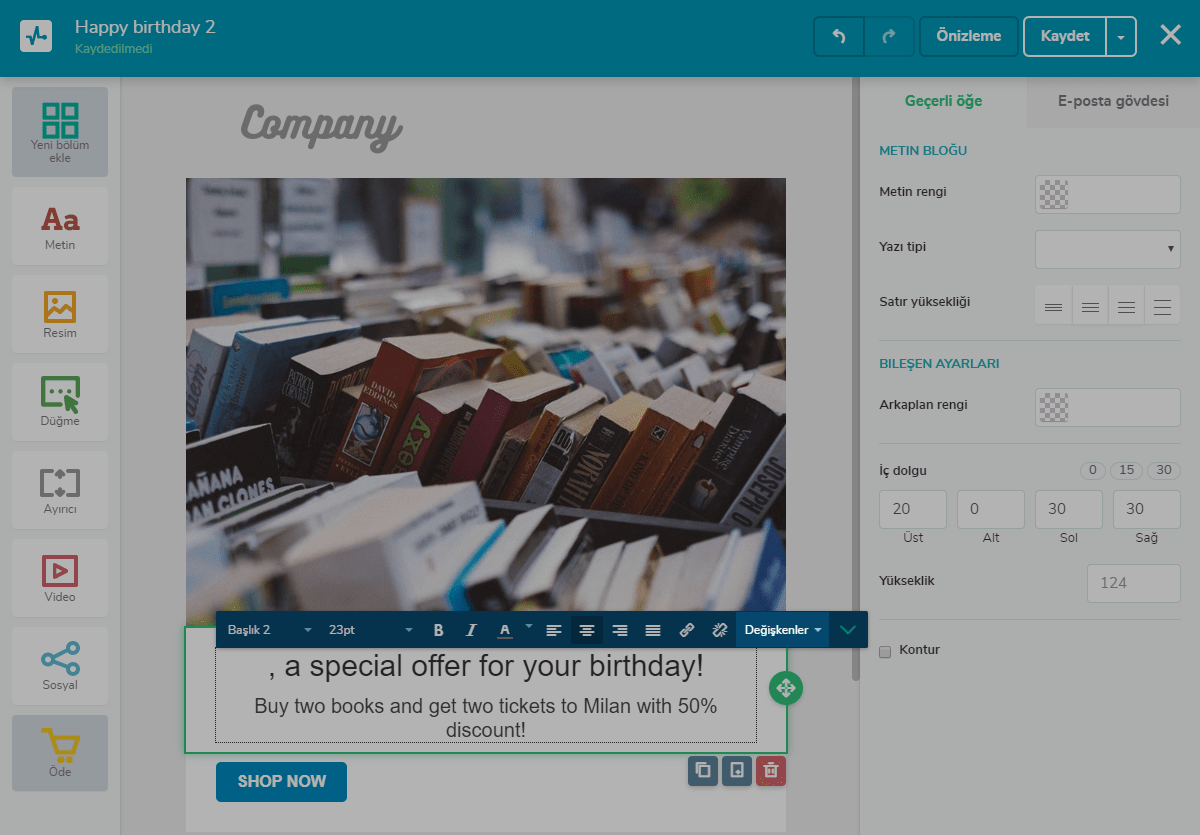
Task: Click the Önizleme preview button
Action: coord(968,36)
